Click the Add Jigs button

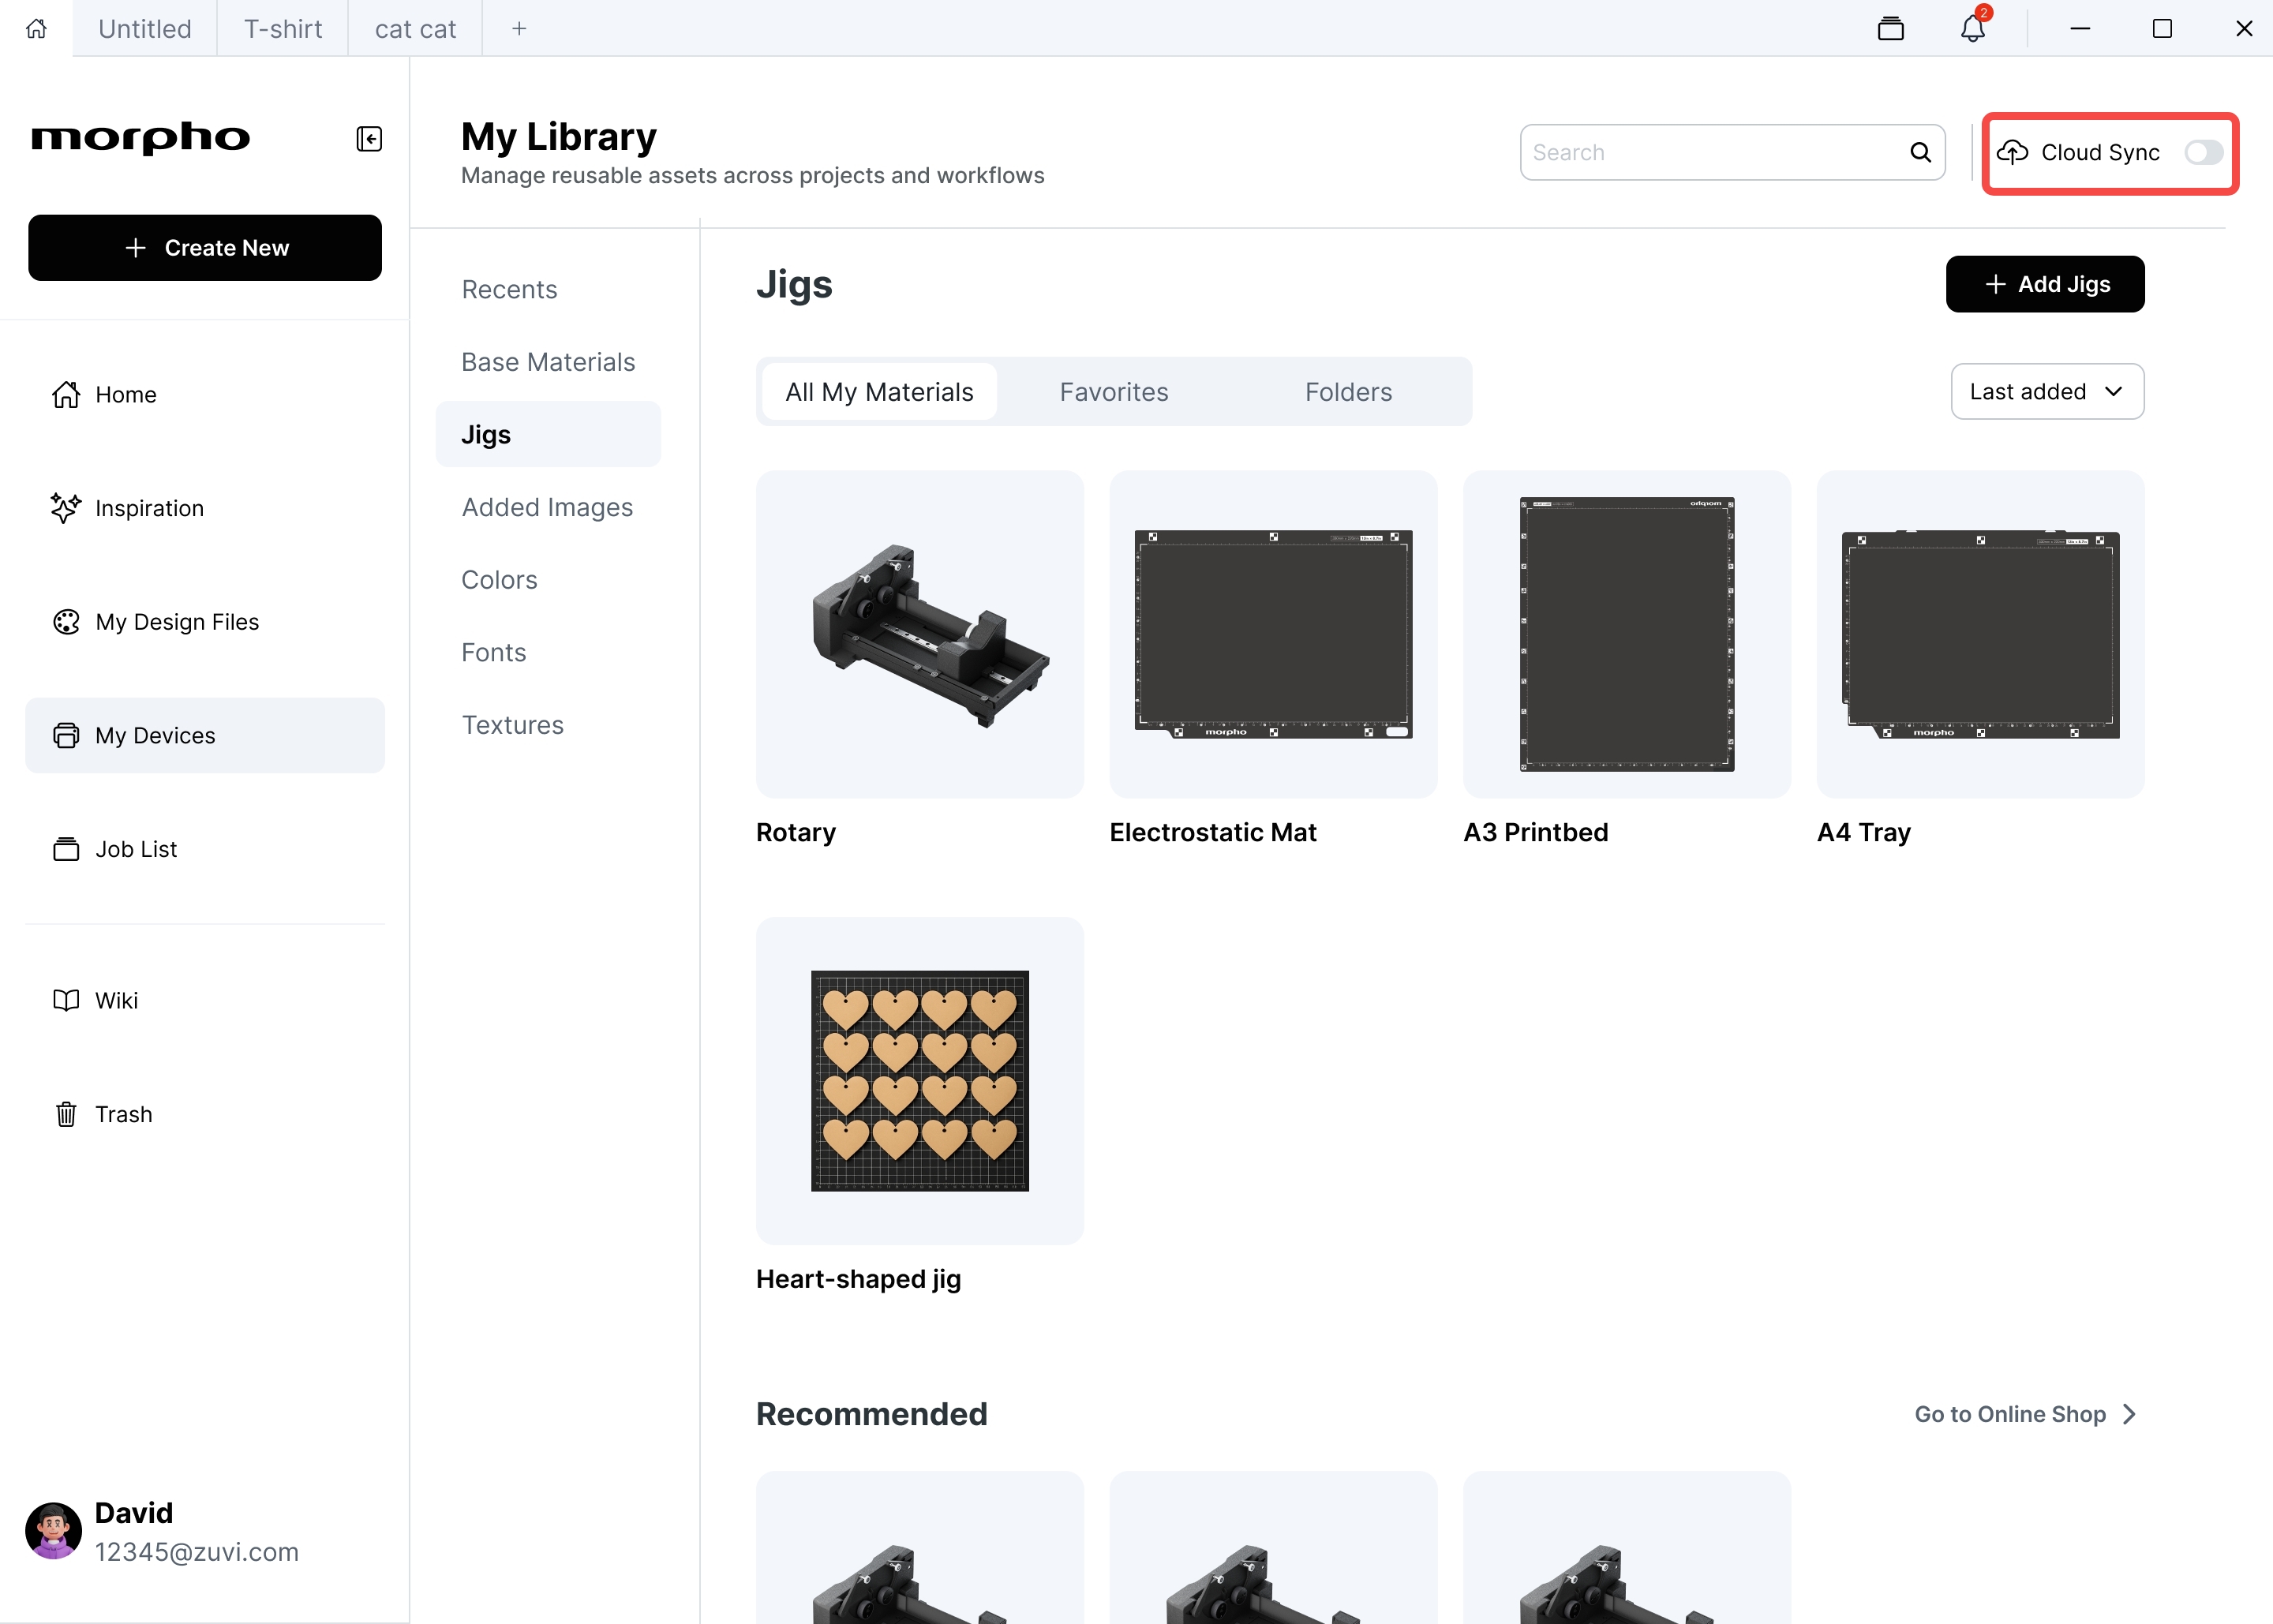pyautogui.click(x=2045, y=284)
